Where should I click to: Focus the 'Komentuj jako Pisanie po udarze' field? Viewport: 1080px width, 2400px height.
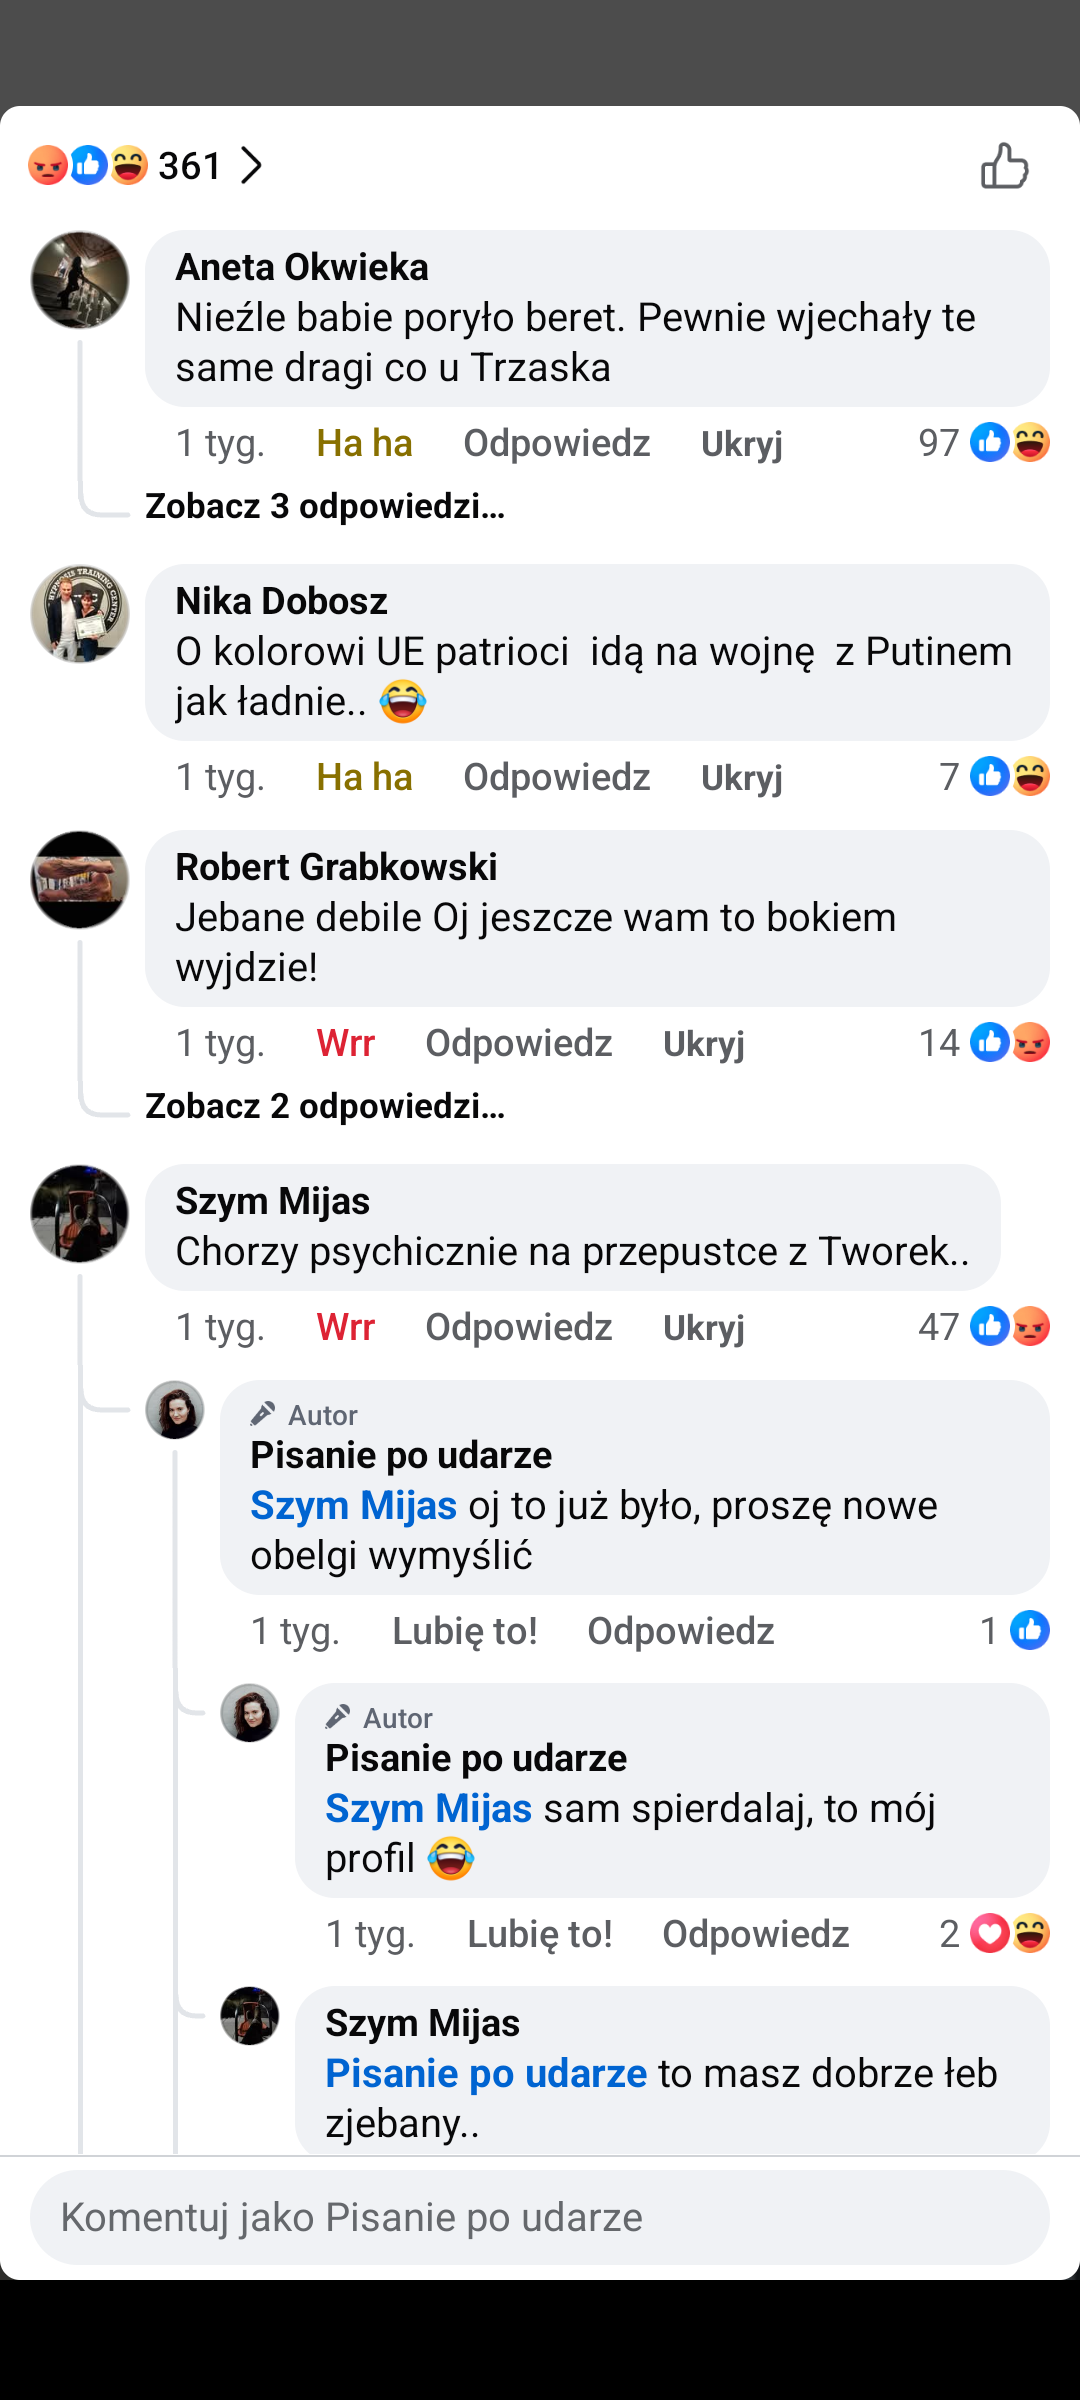[540, 2217]
